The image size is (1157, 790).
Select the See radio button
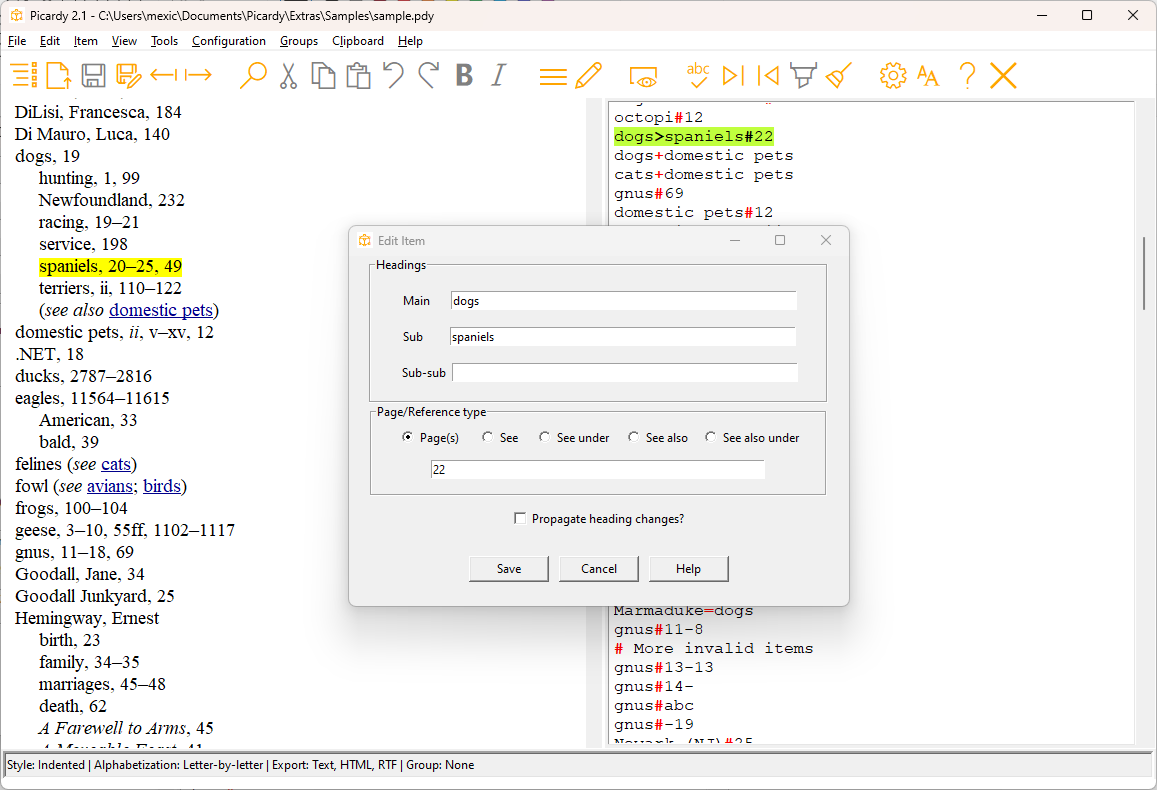point(487,437)
